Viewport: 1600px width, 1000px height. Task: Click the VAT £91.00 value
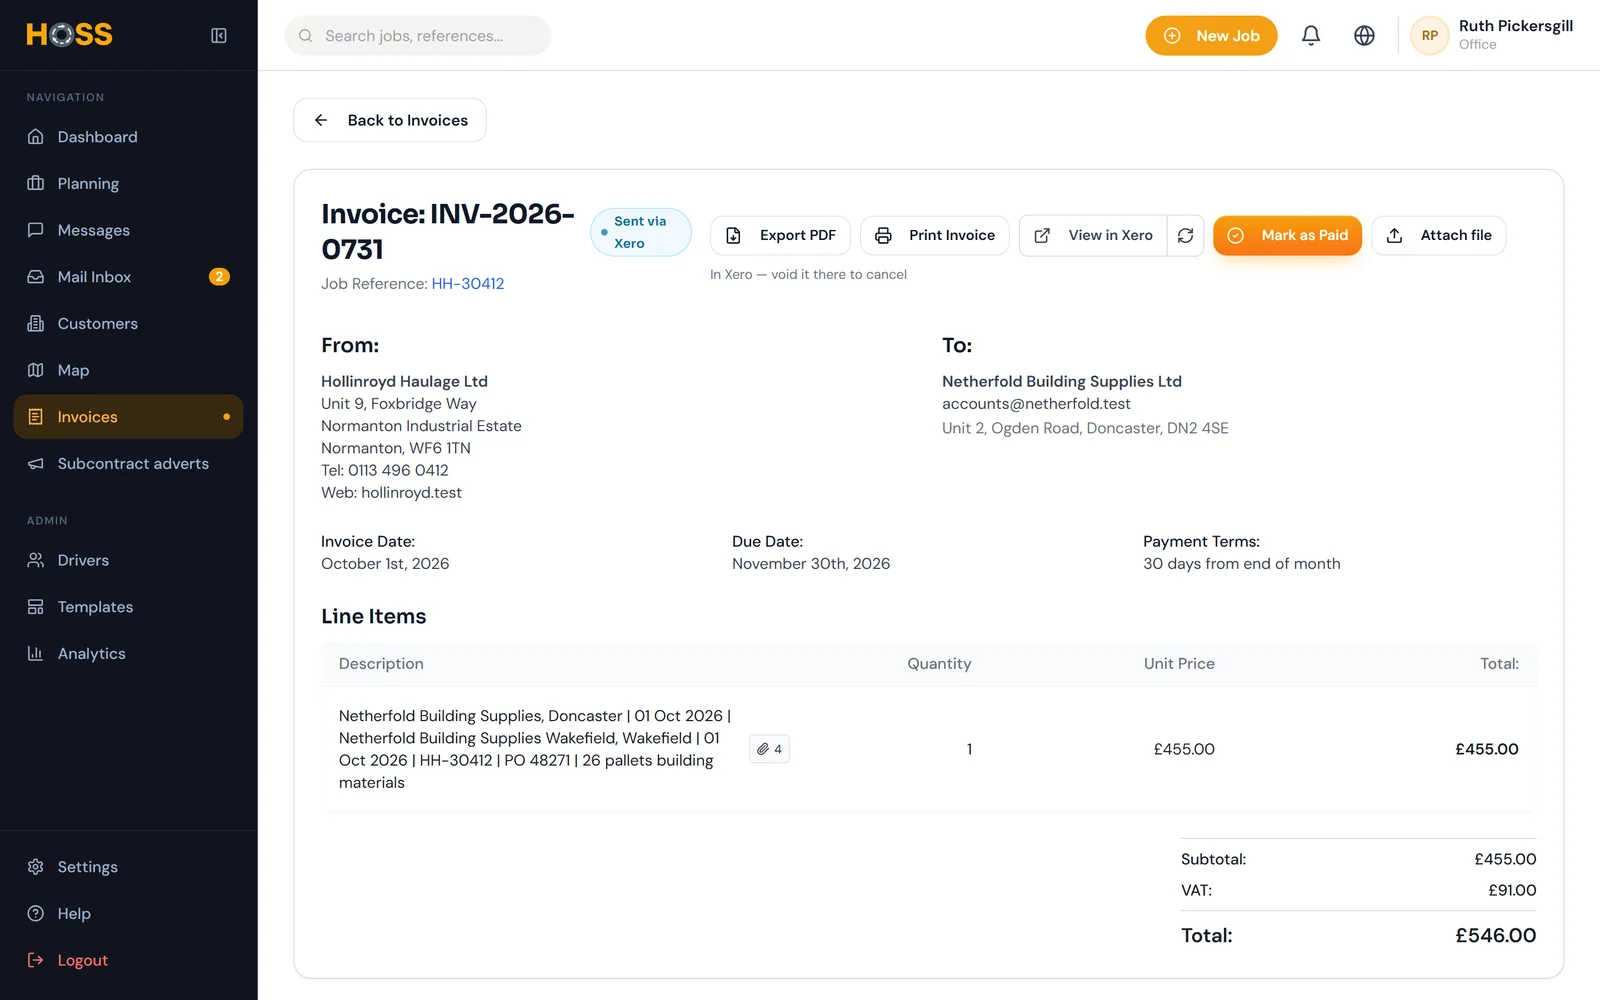pos(1512,890)
